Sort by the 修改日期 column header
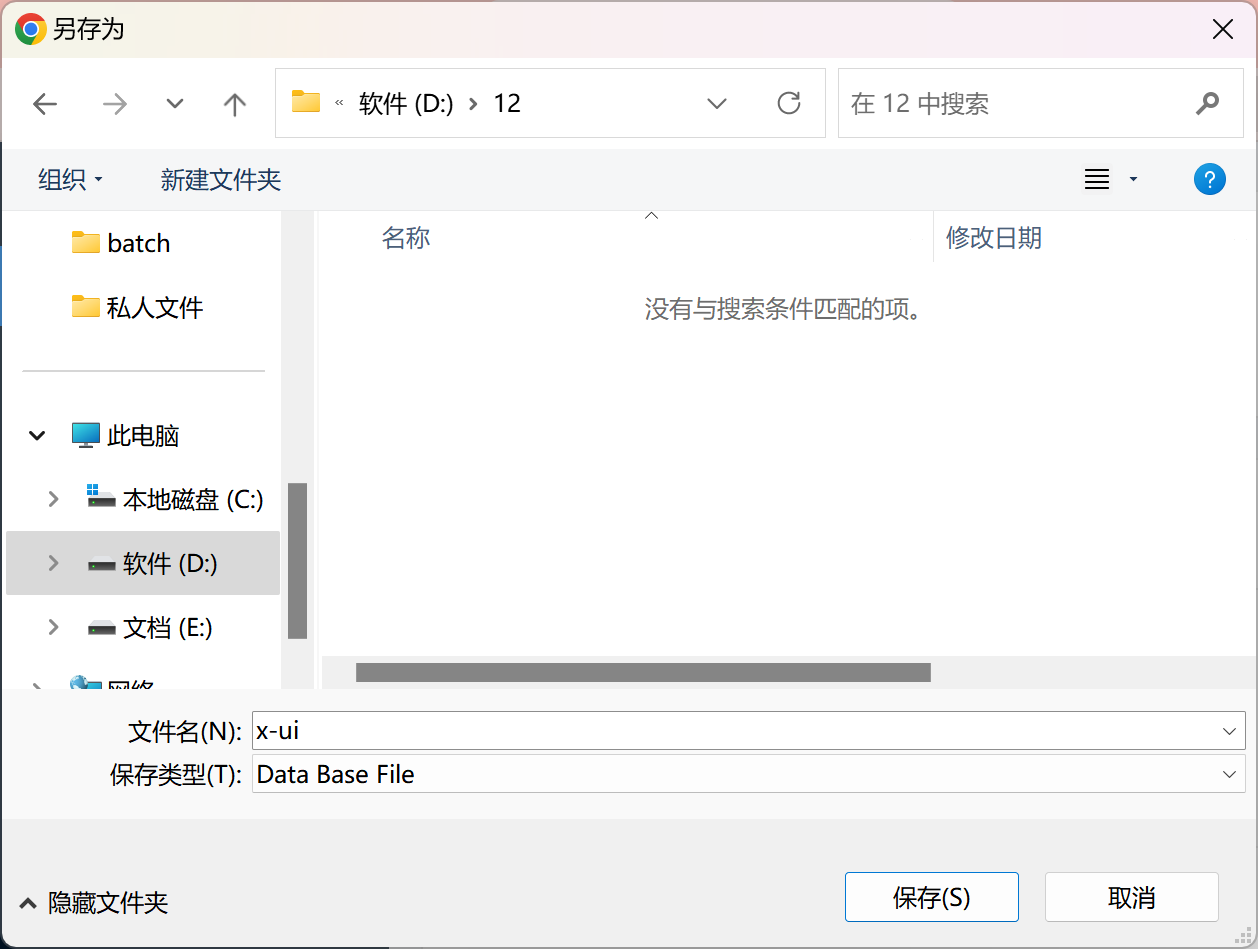The width and height of the screenshot is (1258, 949). (994, 237)
